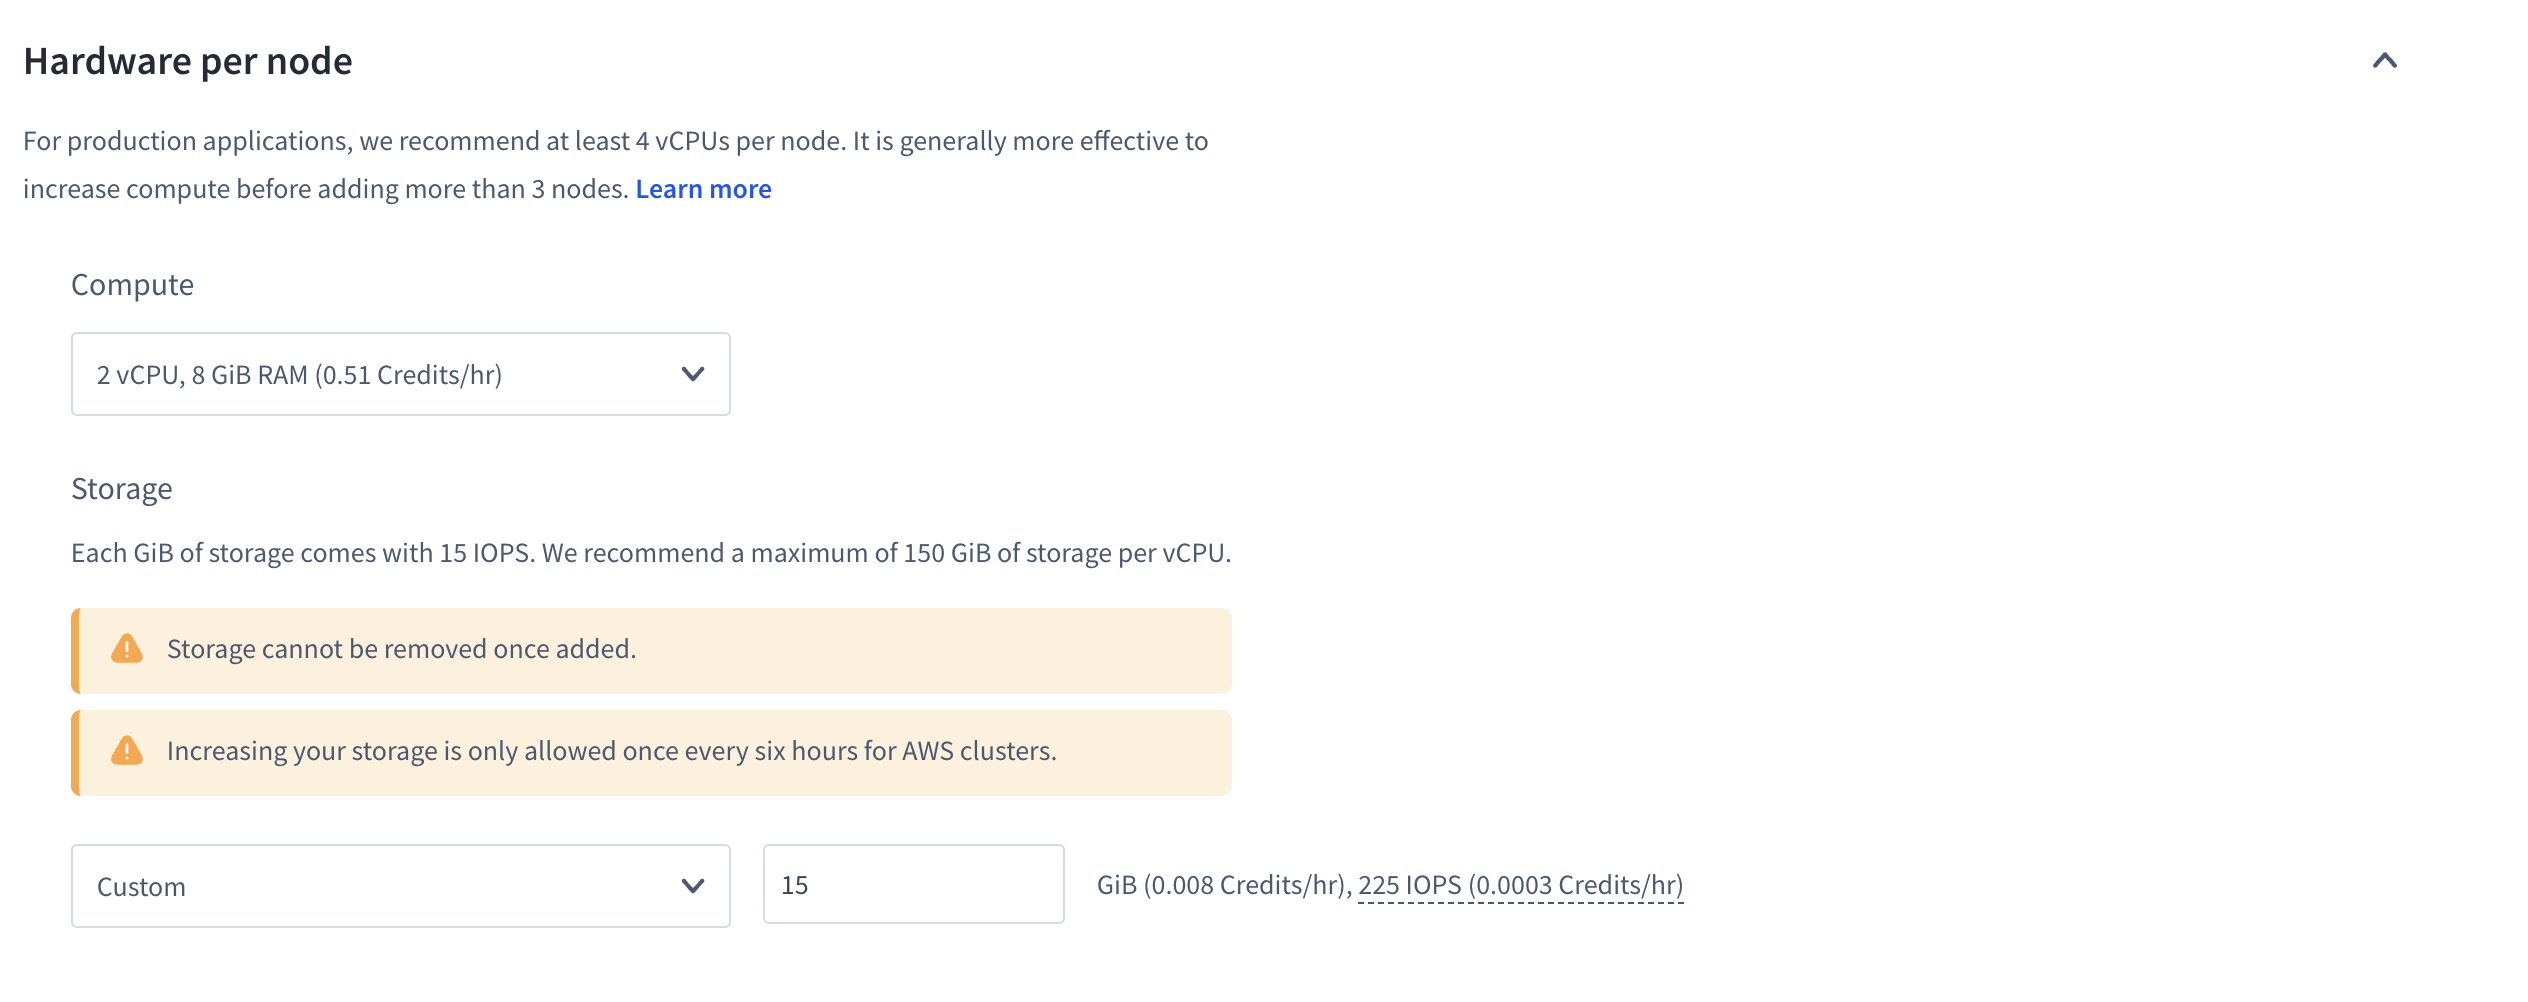Click the Hardware per node heading
The height and width of the screenshot is (1002, 2528).
pyautogui.click(x=188, y=60)
